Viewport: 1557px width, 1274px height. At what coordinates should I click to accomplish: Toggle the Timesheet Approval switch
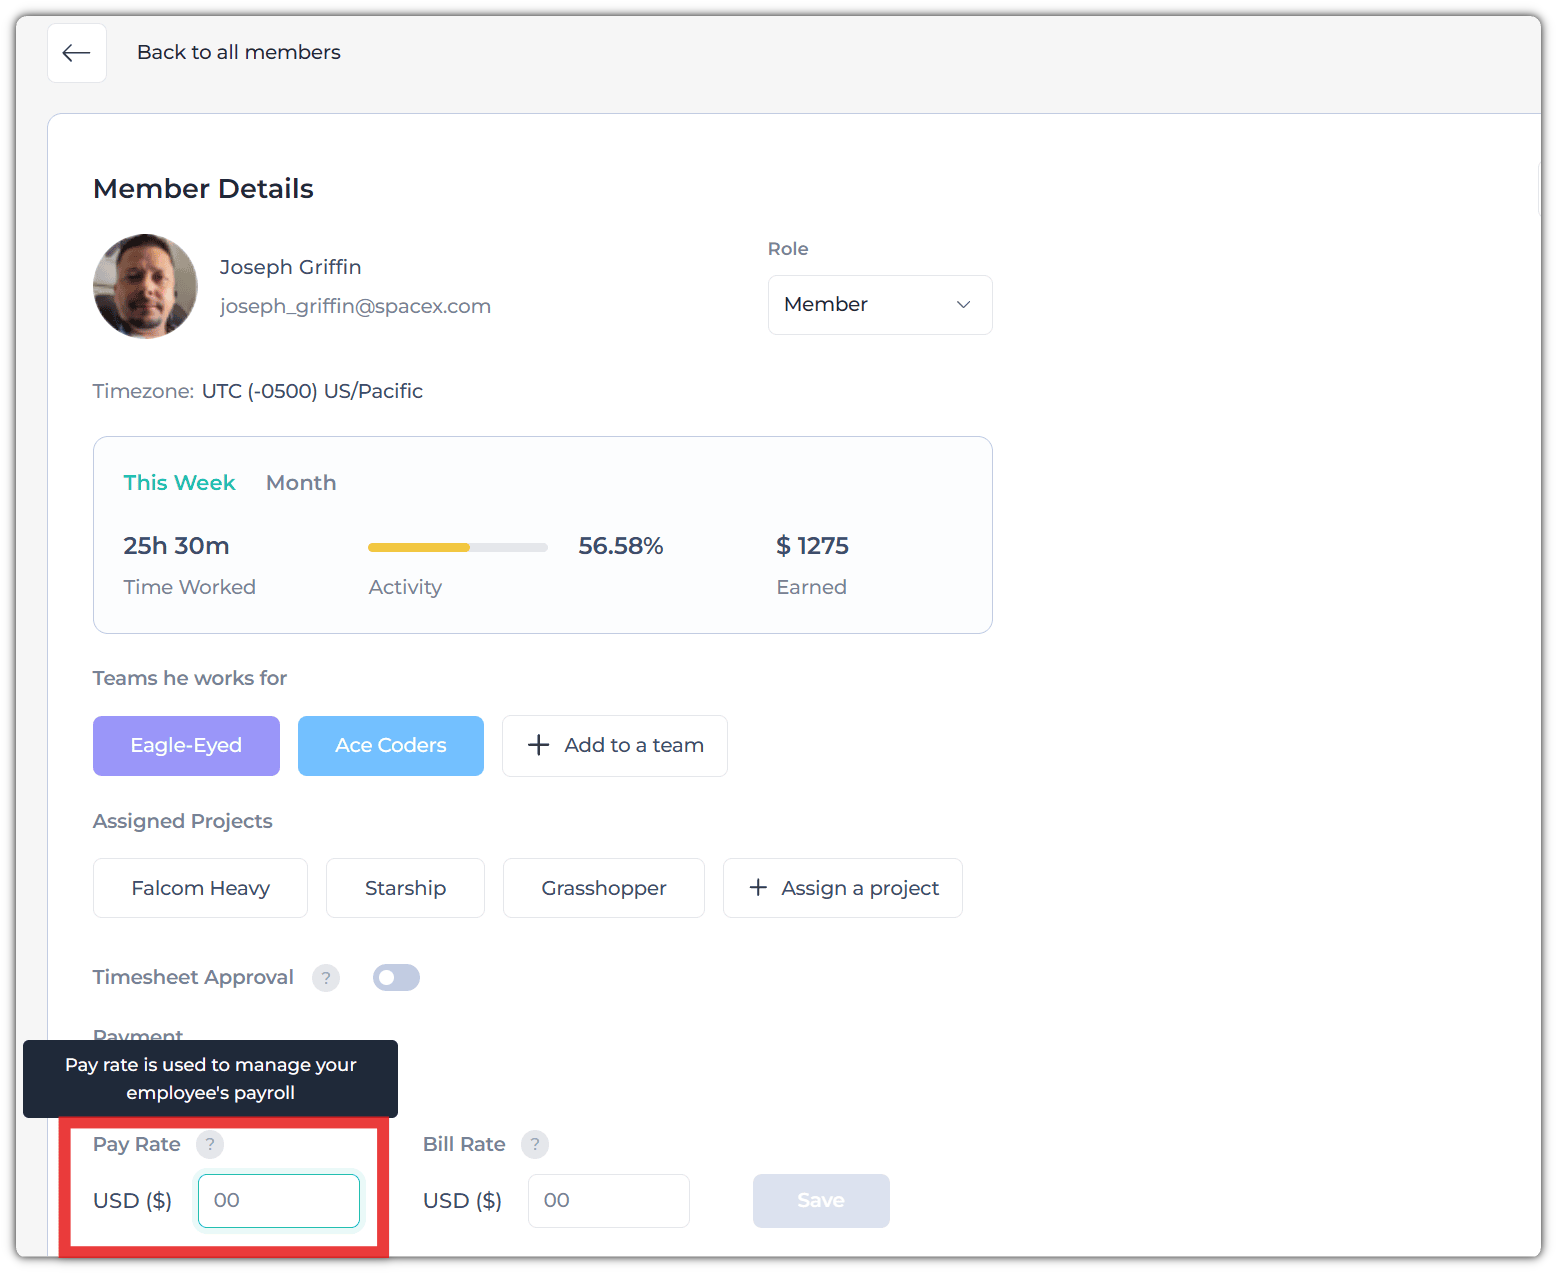point(396,978)
